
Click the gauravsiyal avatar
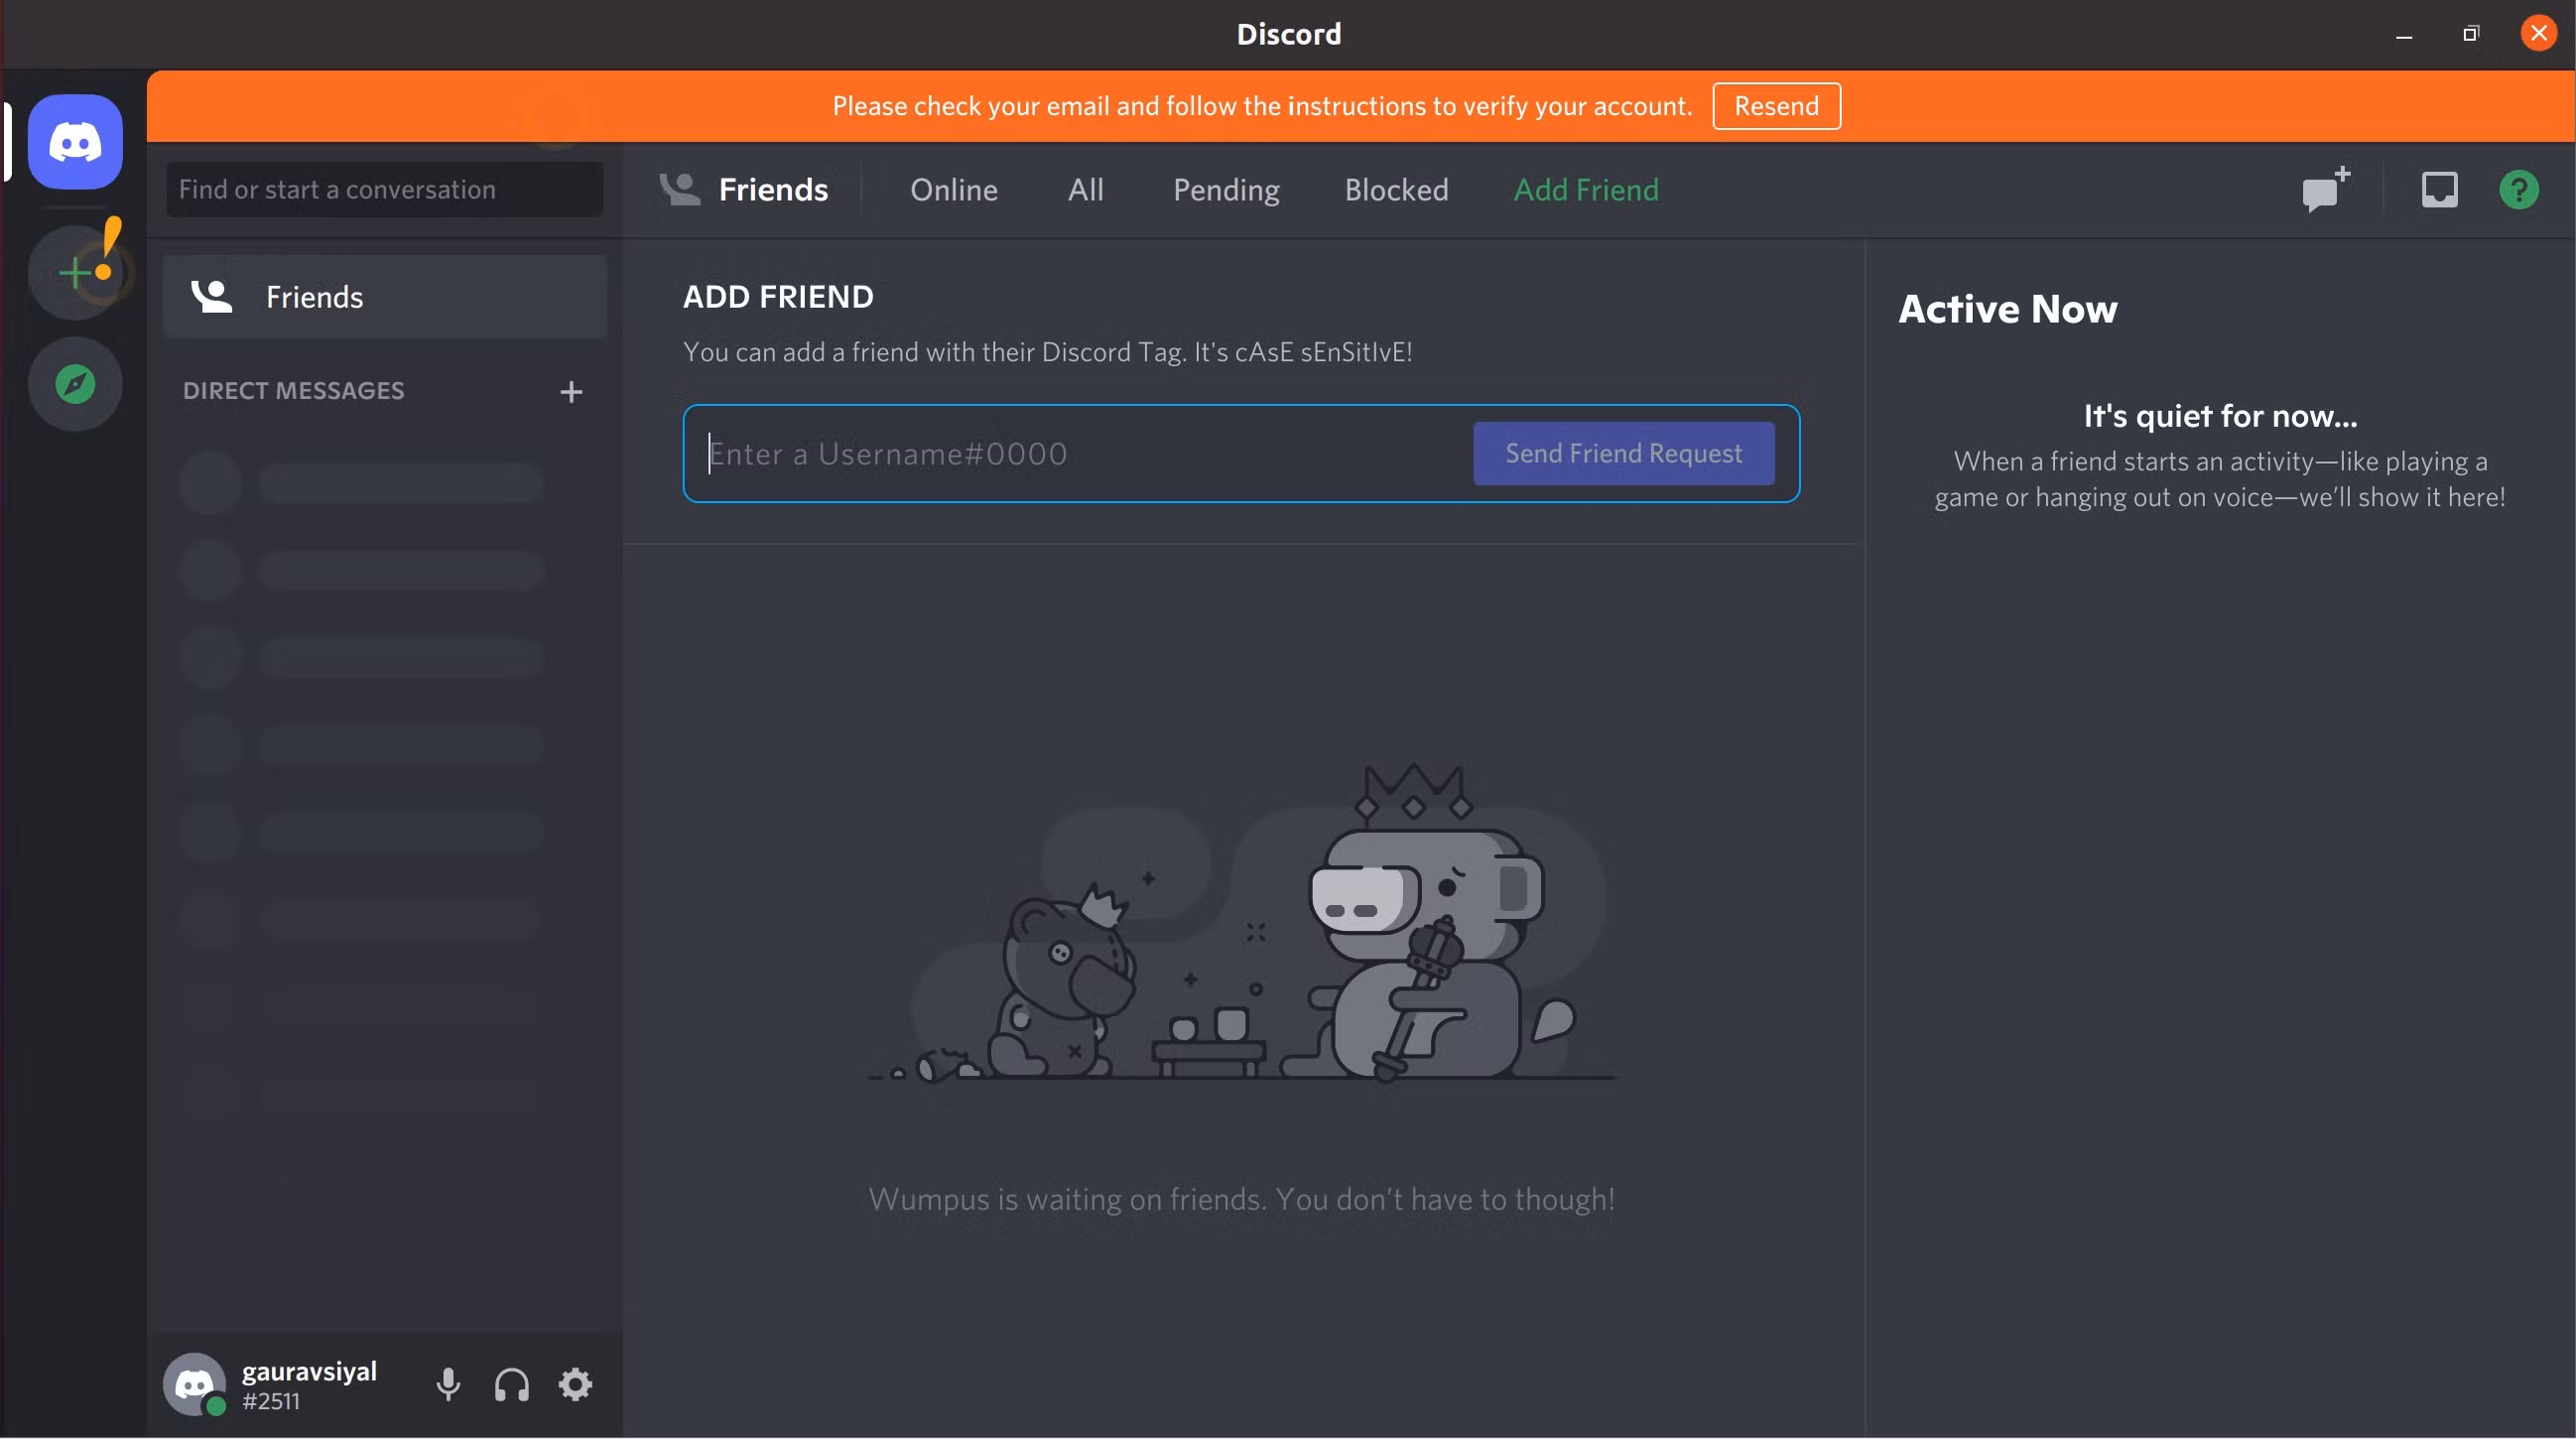[194, 1385]
